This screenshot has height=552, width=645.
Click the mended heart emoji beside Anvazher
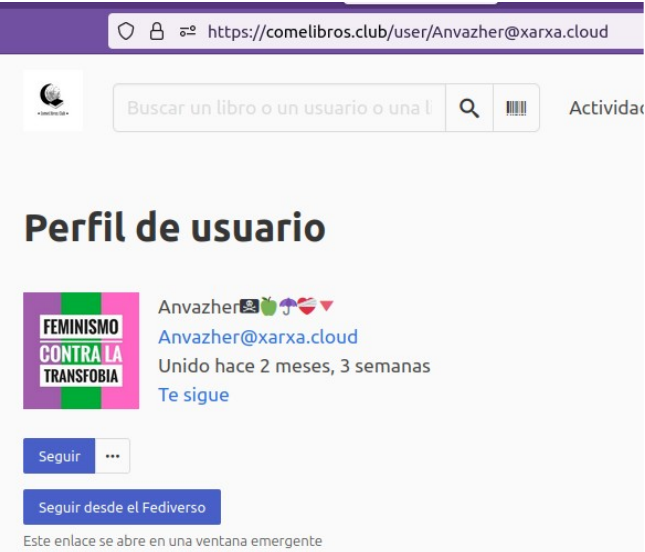coord(307,306)
